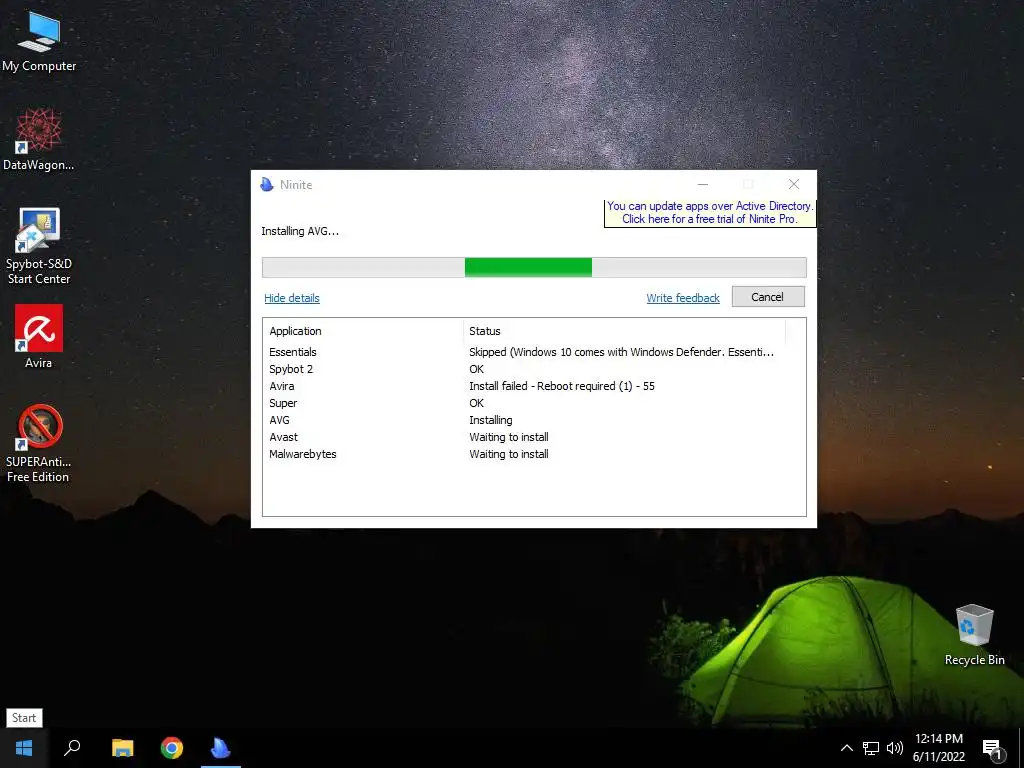This screenshot has width=1024, height=768.
Task: Select the Avira desktop shortcut
Action: (x=39, y=337)
